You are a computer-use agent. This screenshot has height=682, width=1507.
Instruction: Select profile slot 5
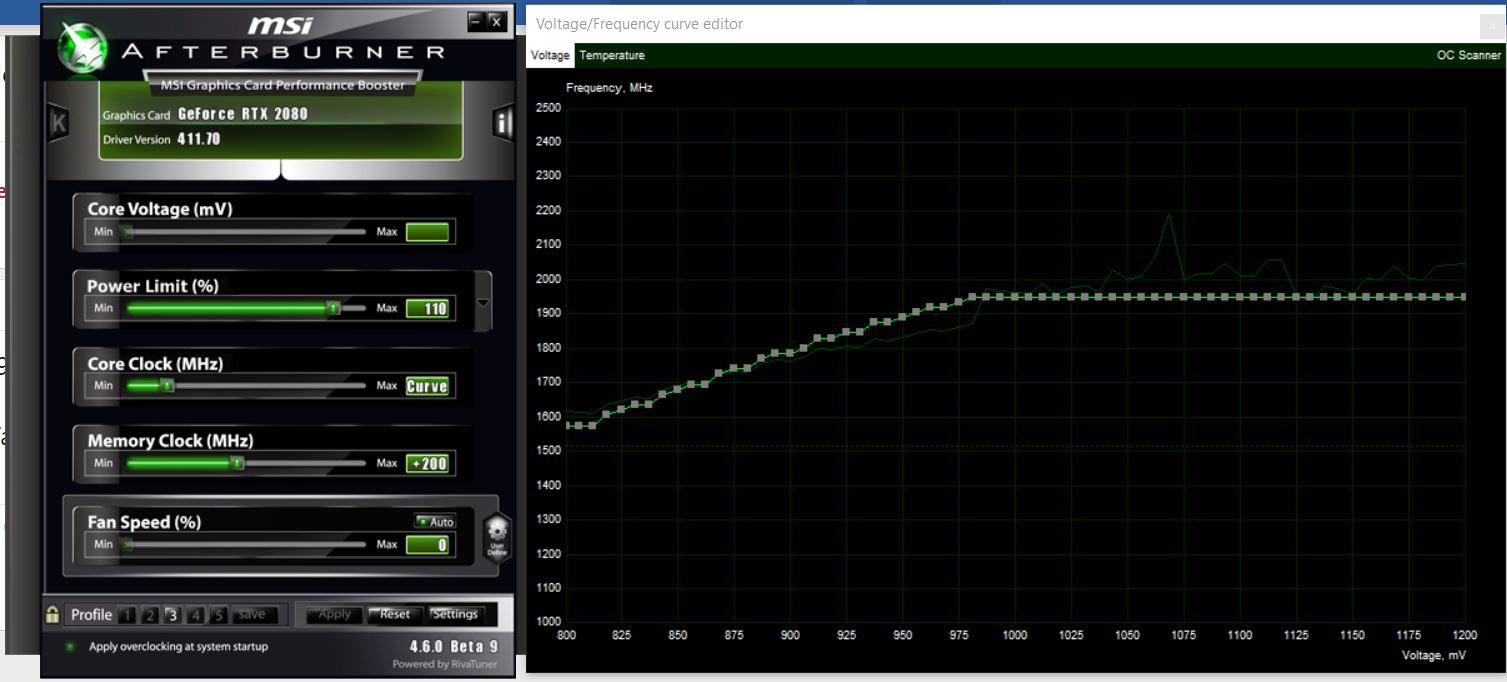click(219, 615)
